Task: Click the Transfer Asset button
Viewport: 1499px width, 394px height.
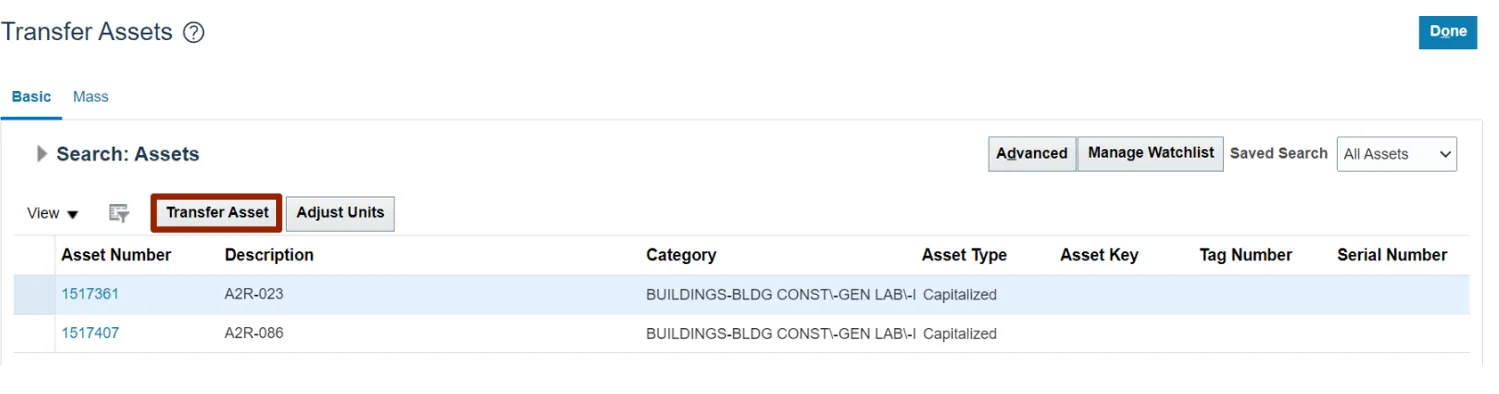Action: (x=217, y=213)
